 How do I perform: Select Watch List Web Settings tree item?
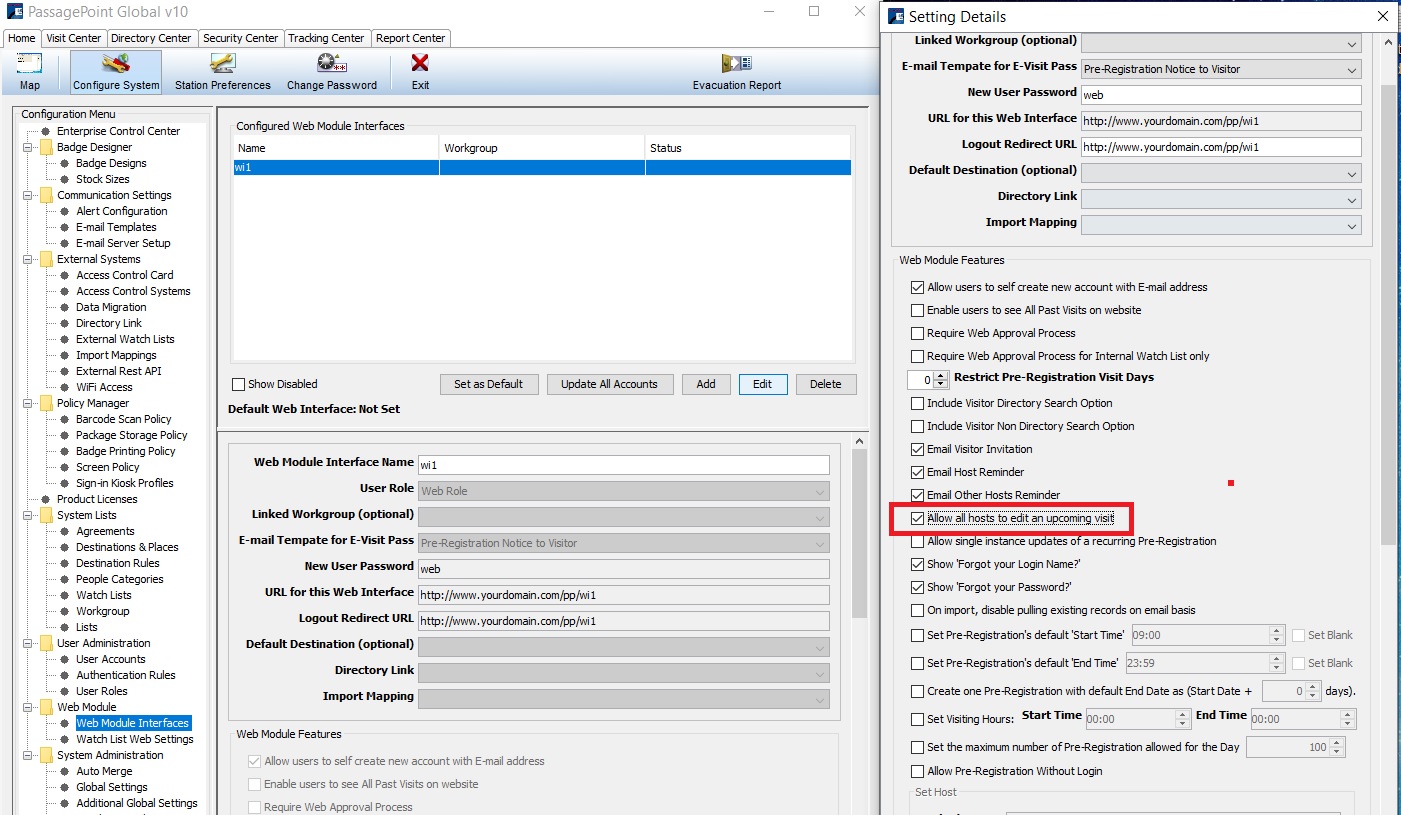[x=135, y=739]
